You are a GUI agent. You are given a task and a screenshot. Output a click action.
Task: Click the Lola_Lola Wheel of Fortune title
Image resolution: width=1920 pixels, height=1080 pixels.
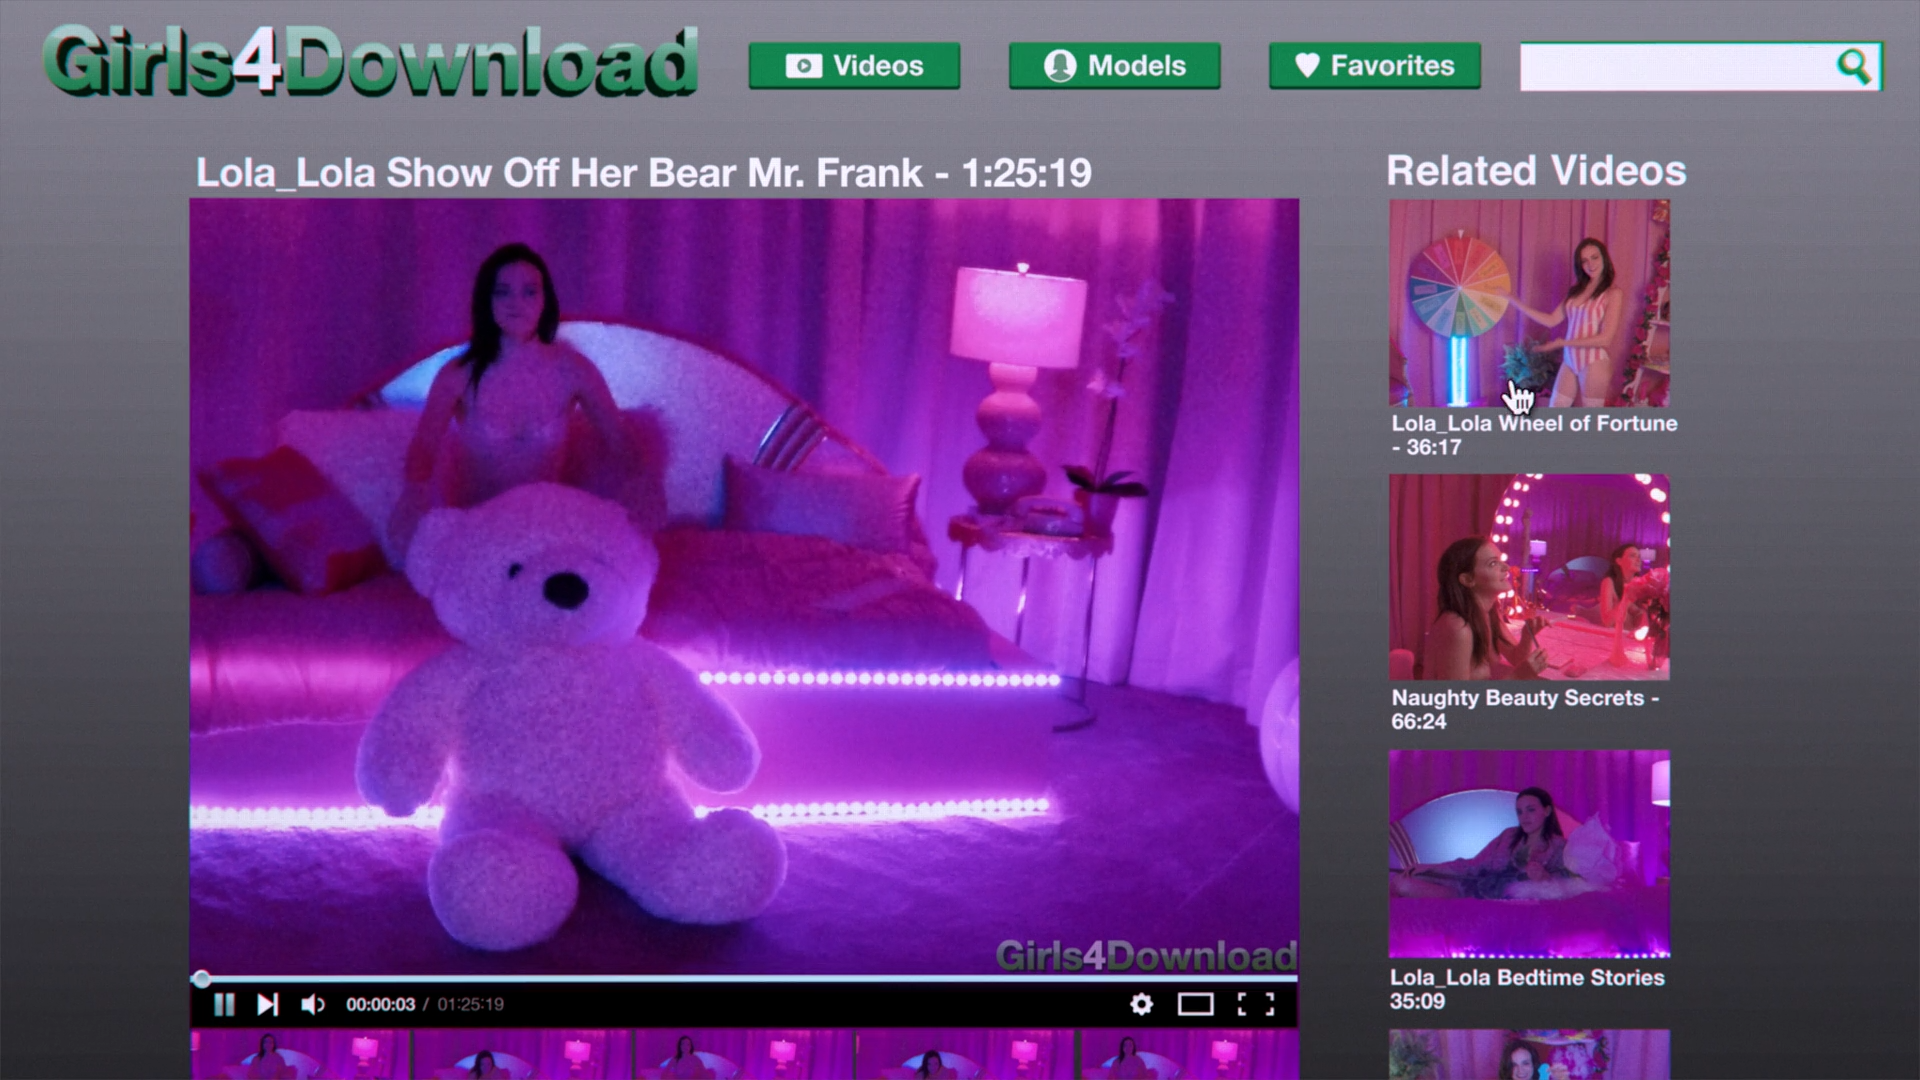coord(1534,435)
